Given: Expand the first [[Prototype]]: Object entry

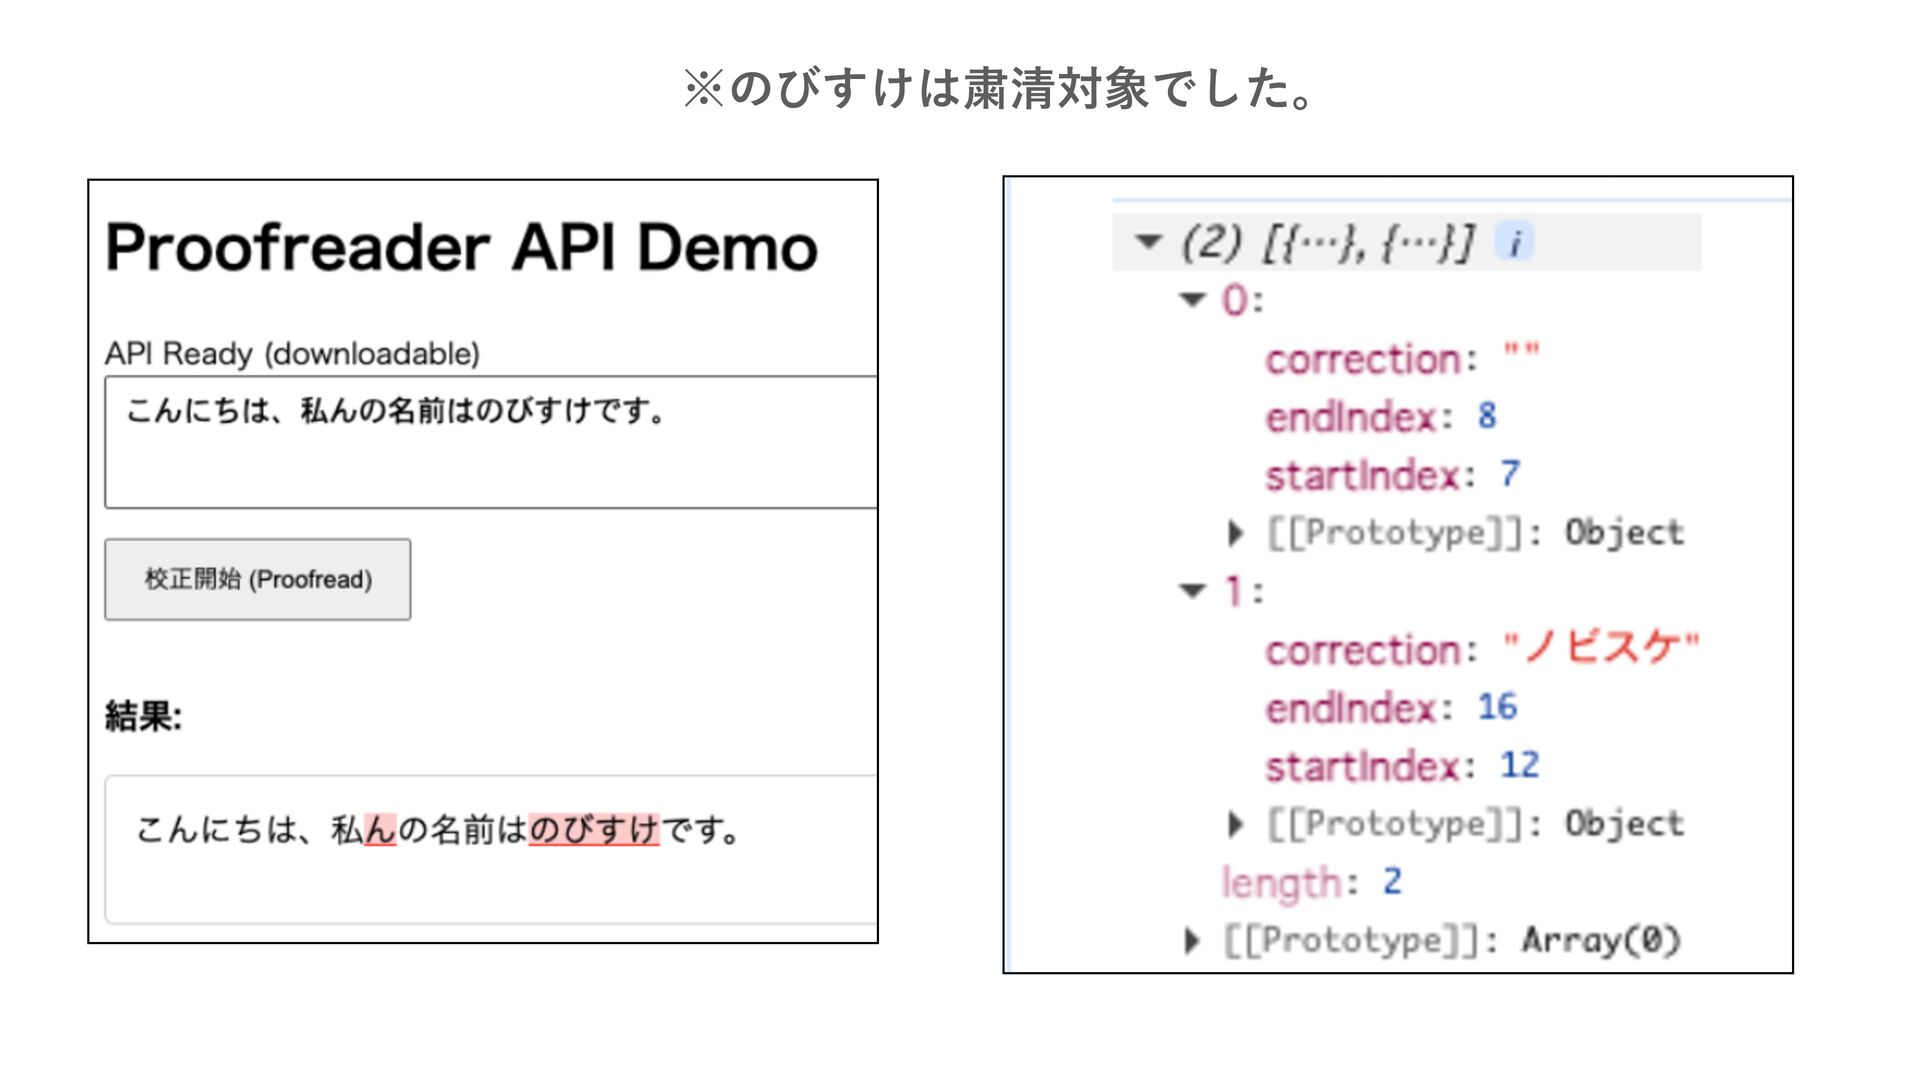Looking at the screenshot, I should (1236, 533).
